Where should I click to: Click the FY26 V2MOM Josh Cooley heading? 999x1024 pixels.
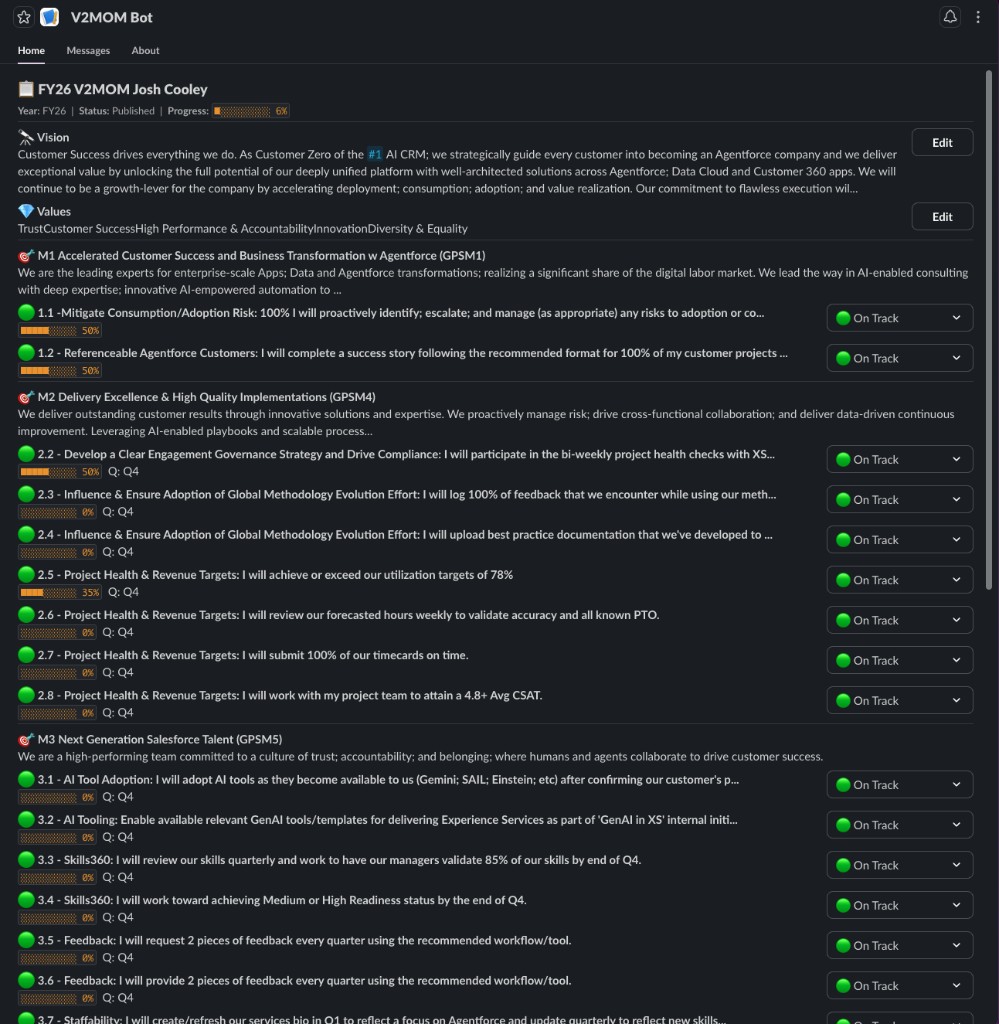[x=122, y=89]
